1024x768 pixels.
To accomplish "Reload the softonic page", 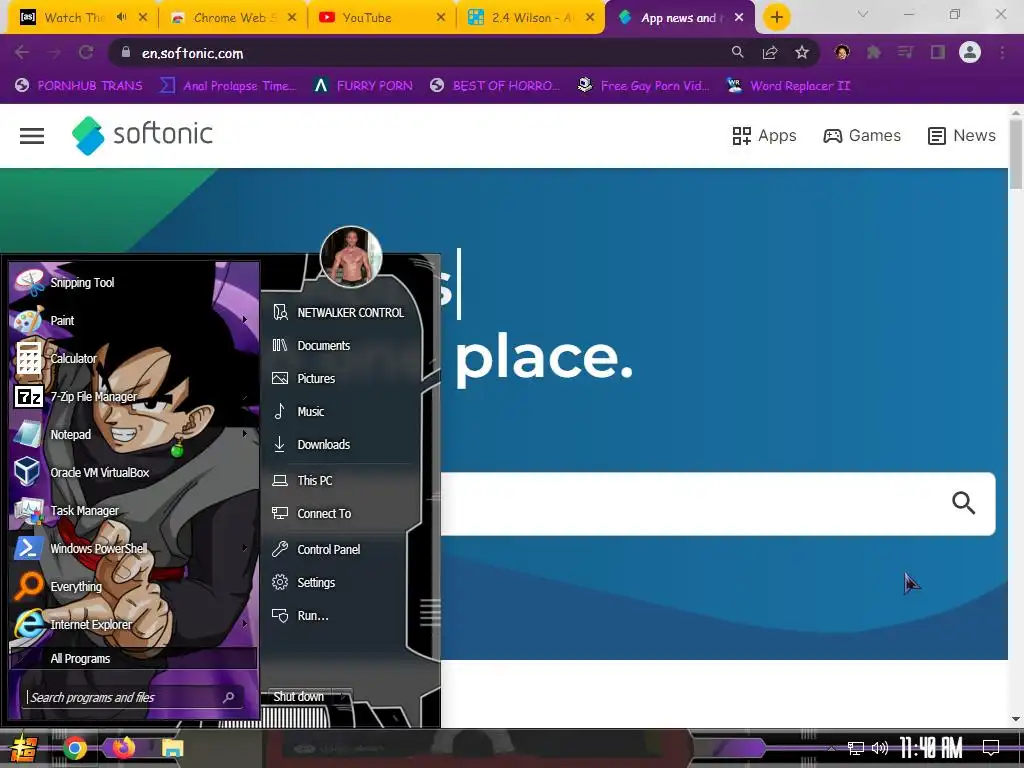I will point(86,53).
